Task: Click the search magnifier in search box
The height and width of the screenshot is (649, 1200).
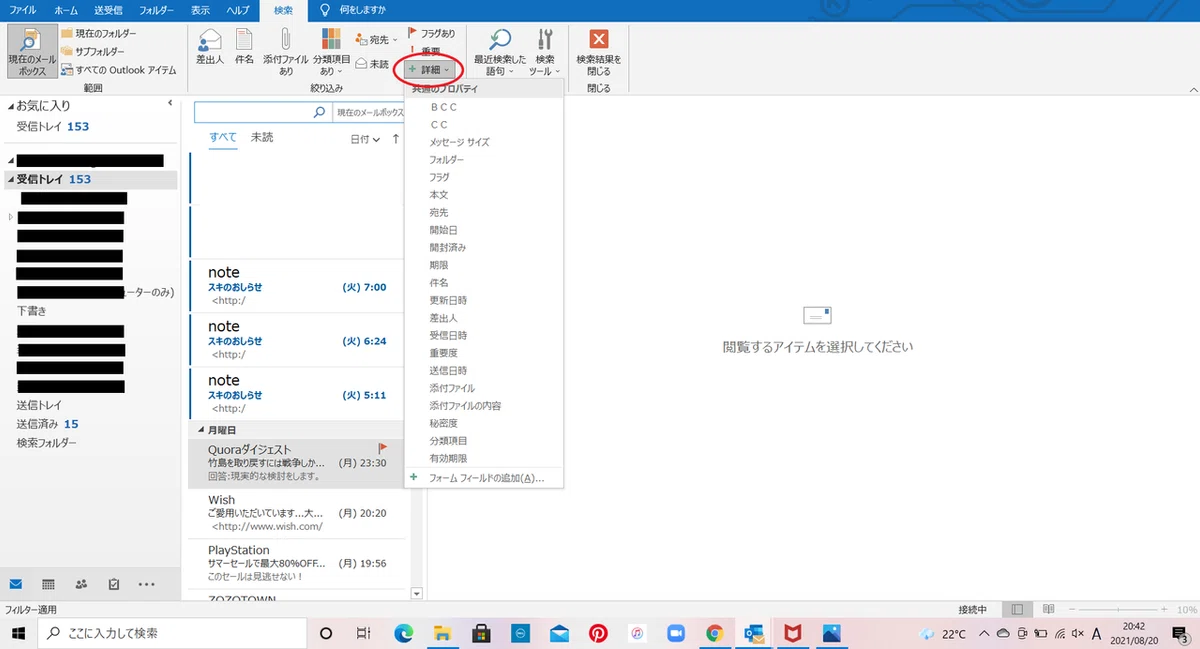Action: pyautogui.click(x=319, y=113)
